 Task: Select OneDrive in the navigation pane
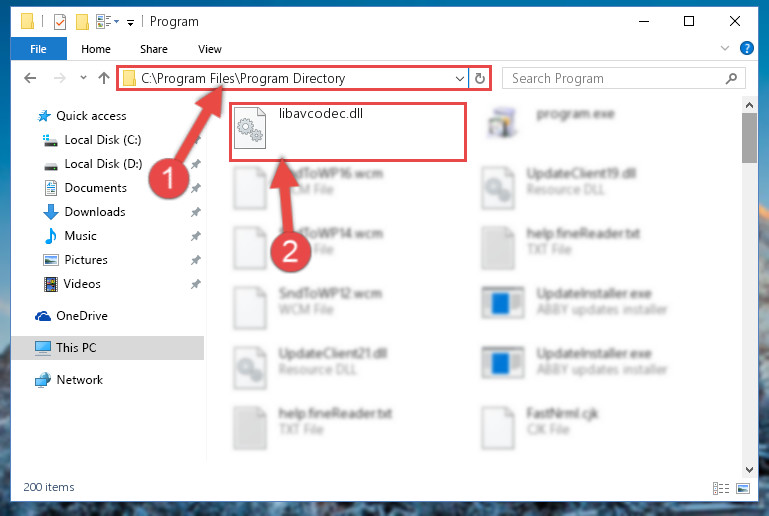coord(71,316)
